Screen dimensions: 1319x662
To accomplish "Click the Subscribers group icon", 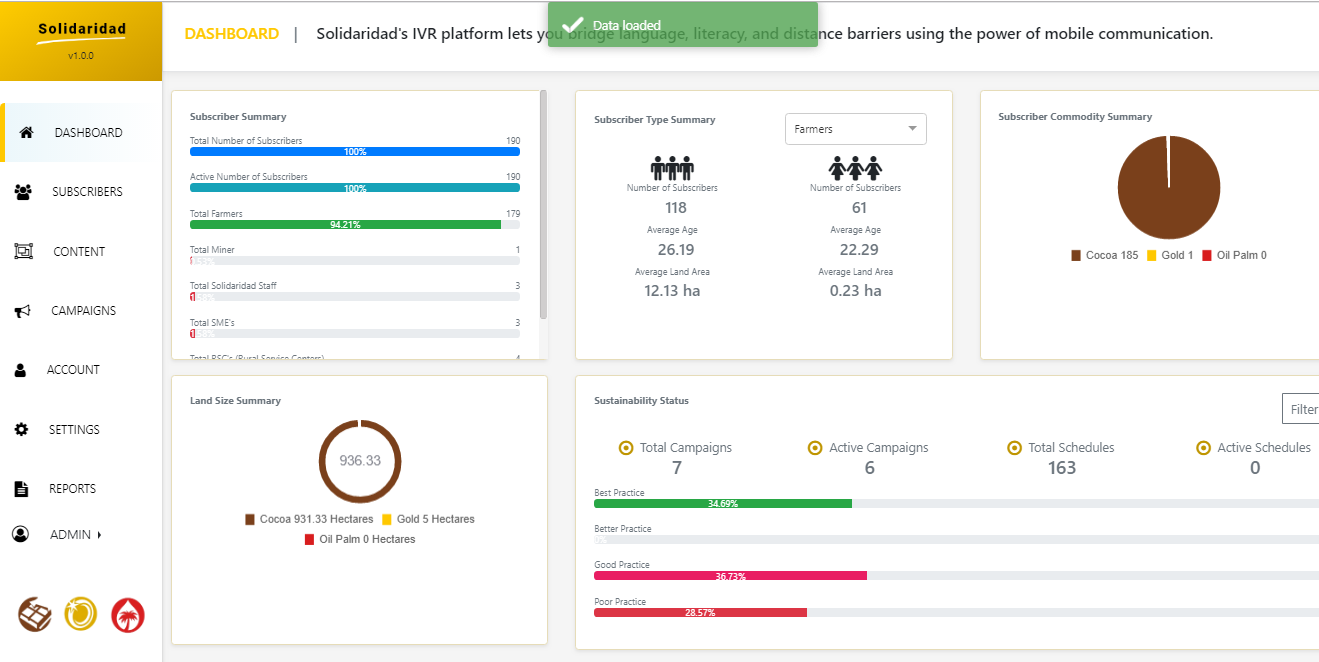I will click(23, 192).
